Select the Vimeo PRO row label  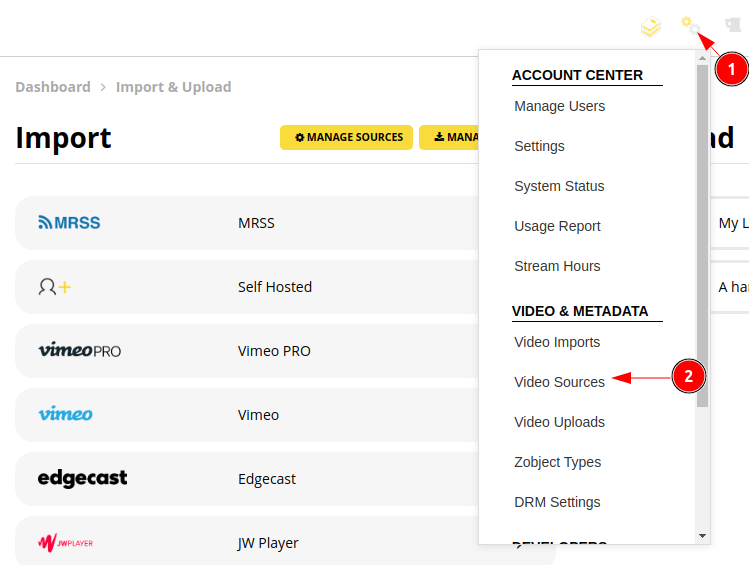[274, 351]
